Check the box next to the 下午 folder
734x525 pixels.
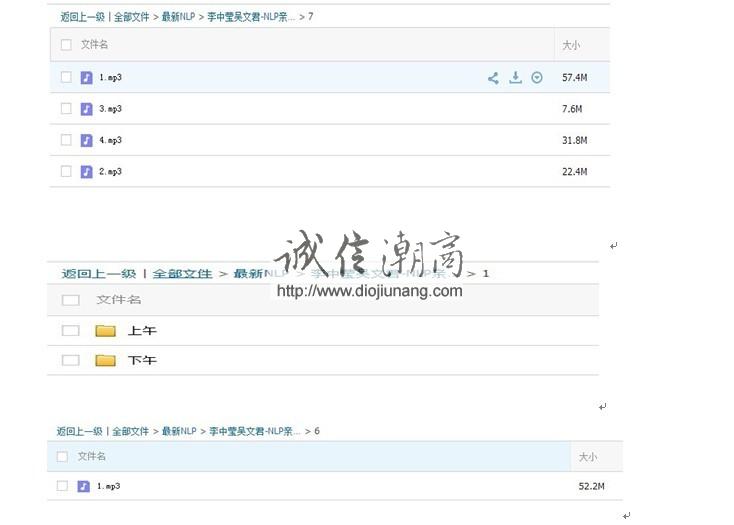[71, 360]
